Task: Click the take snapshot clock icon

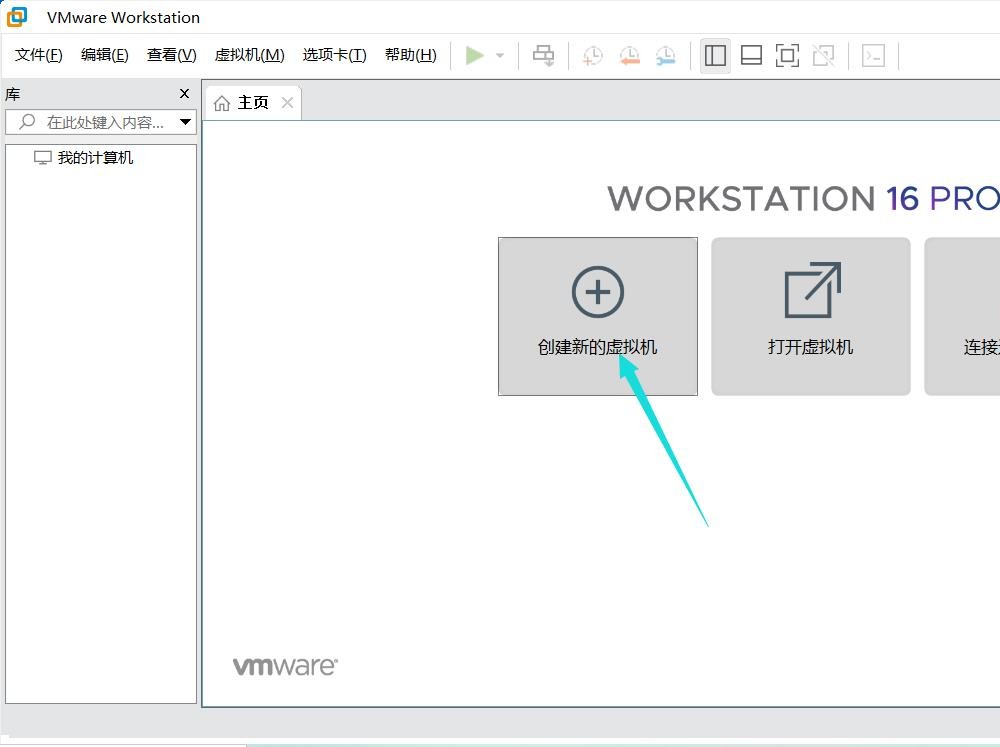Action: 593,56
